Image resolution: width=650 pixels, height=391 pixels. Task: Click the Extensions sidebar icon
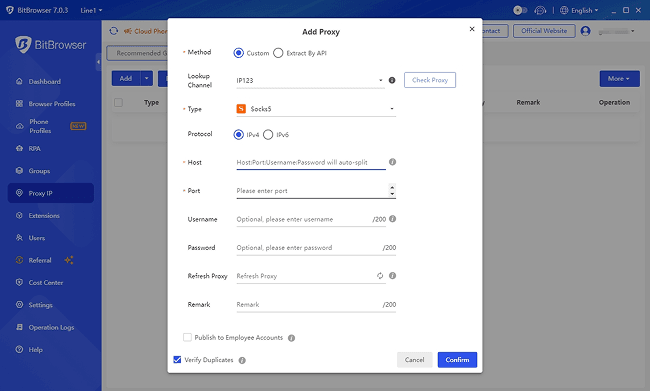click(19, 216)
